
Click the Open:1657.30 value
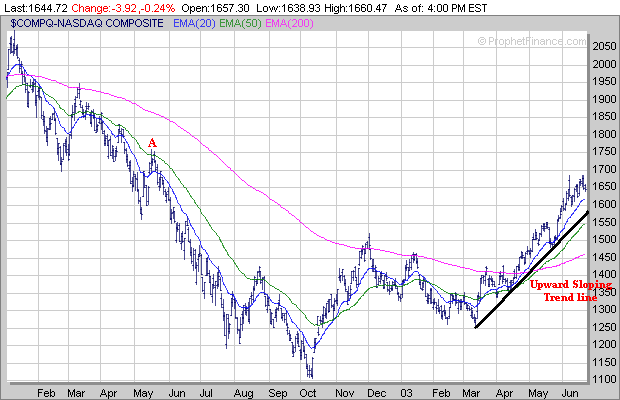coord(216,8)
